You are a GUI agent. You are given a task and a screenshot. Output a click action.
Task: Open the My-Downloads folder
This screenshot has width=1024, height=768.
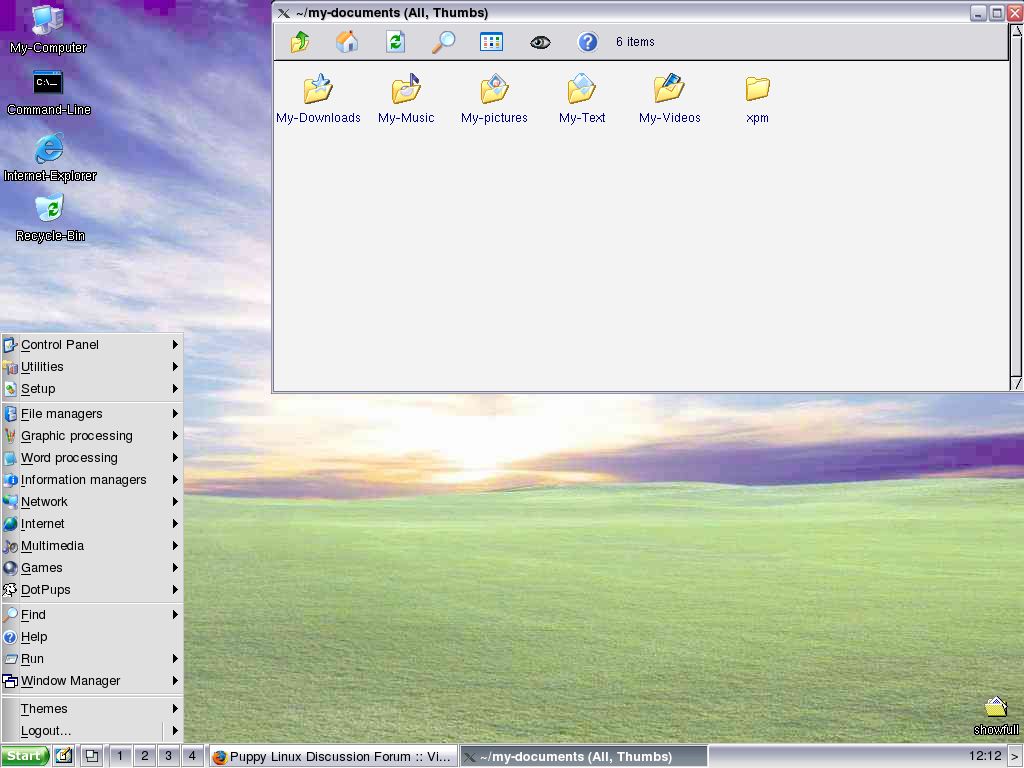coord(318,99)
